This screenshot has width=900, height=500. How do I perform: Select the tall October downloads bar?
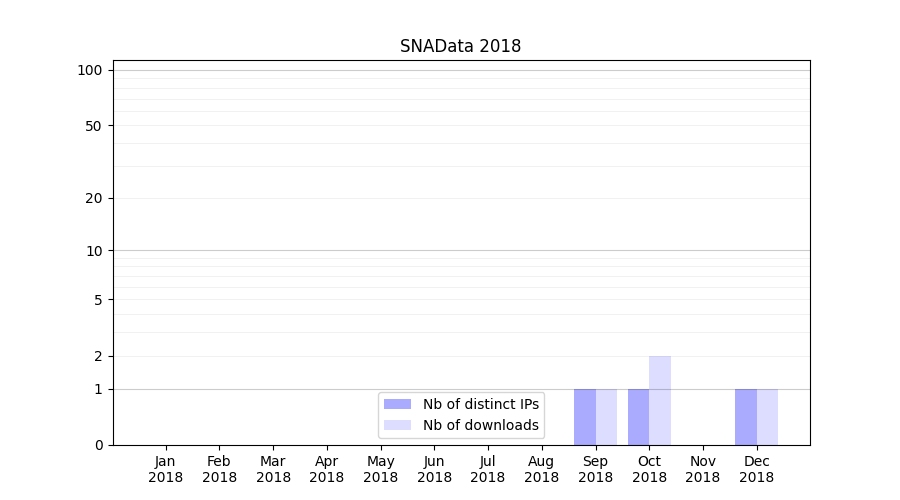(660, 400)
